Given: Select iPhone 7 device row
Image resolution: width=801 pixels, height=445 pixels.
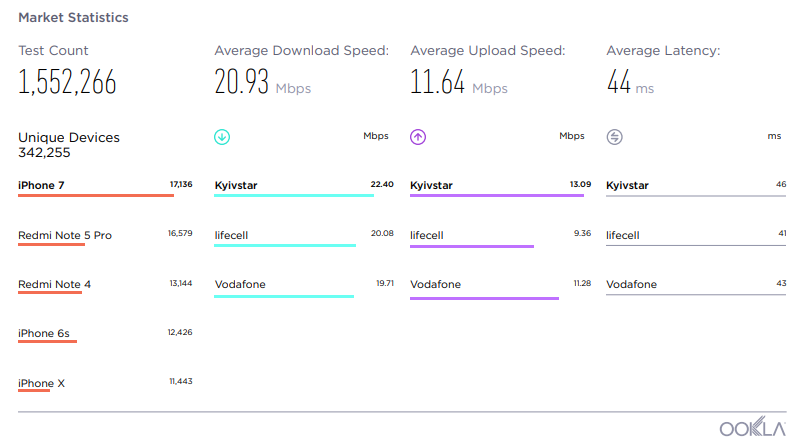Looking at the screenshot, I should 105,186.
